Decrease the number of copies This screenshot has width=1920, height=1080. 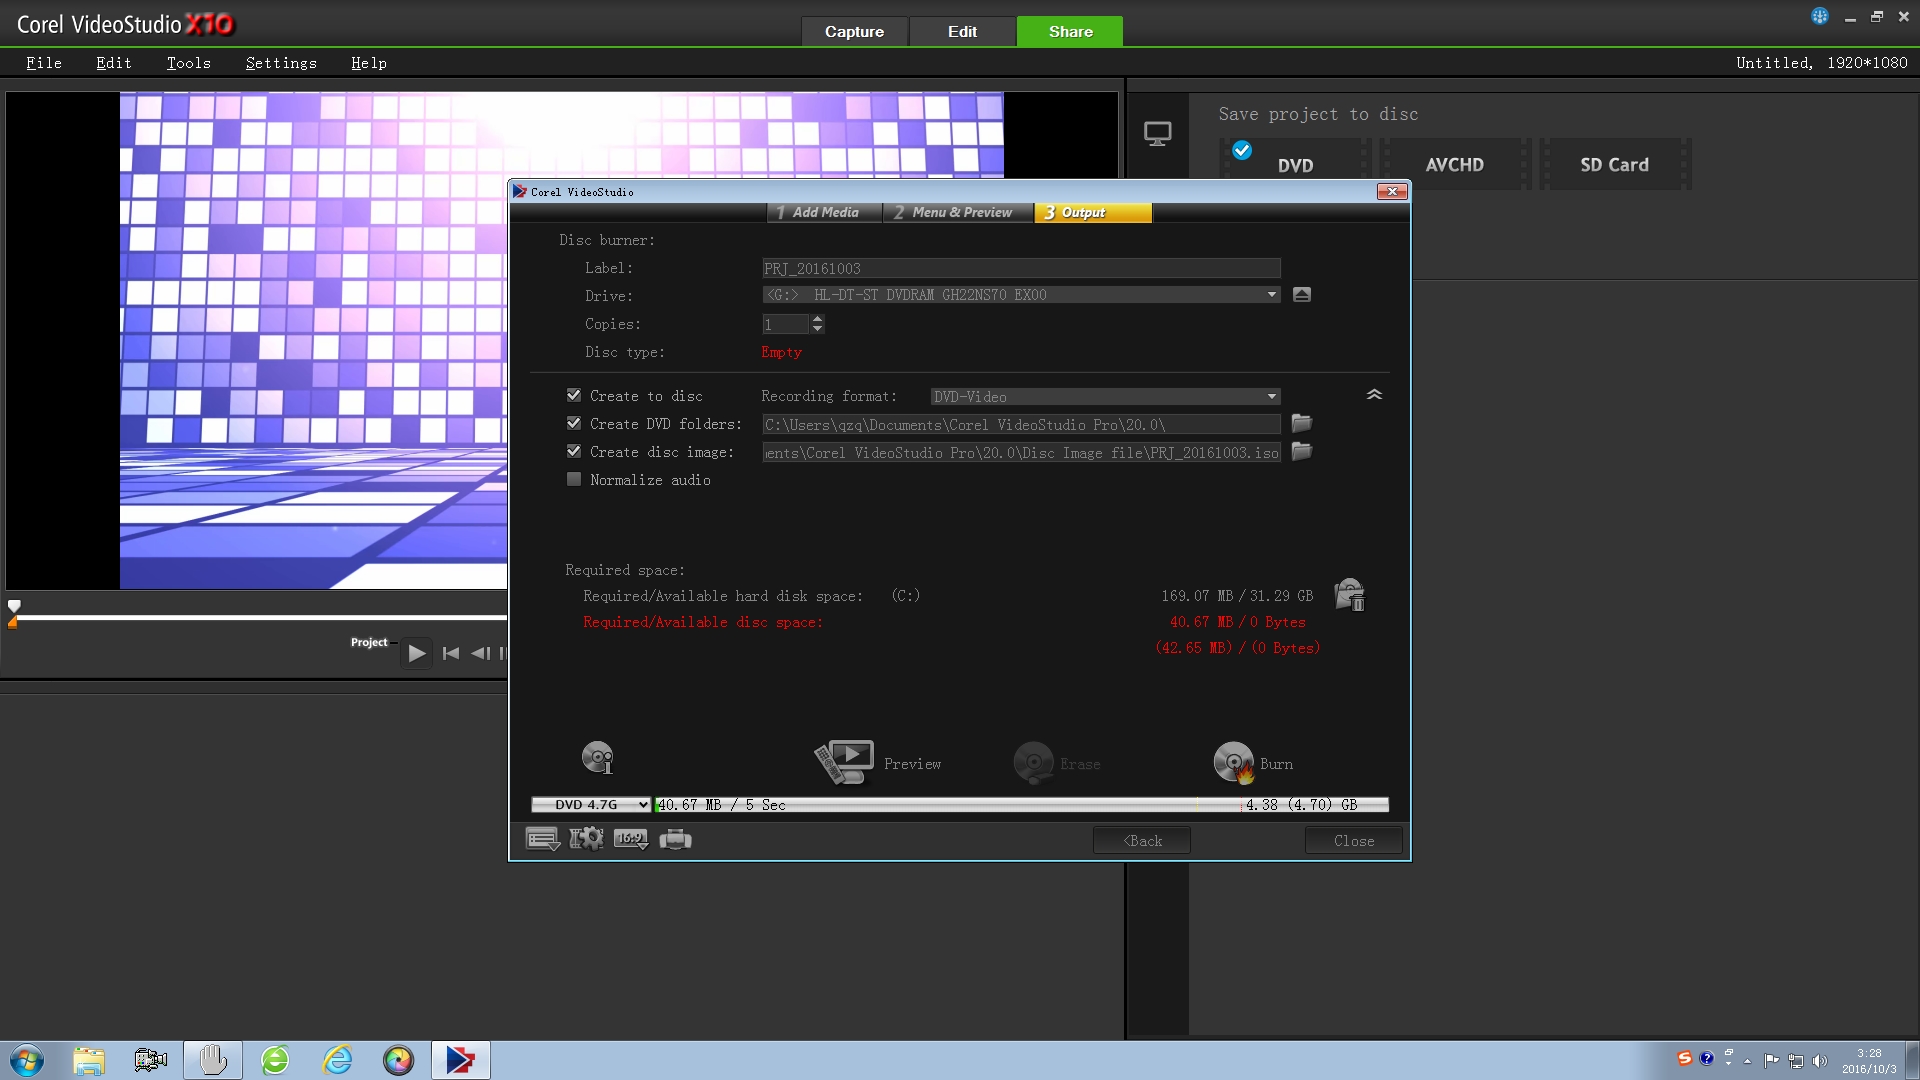pos(818,328)
